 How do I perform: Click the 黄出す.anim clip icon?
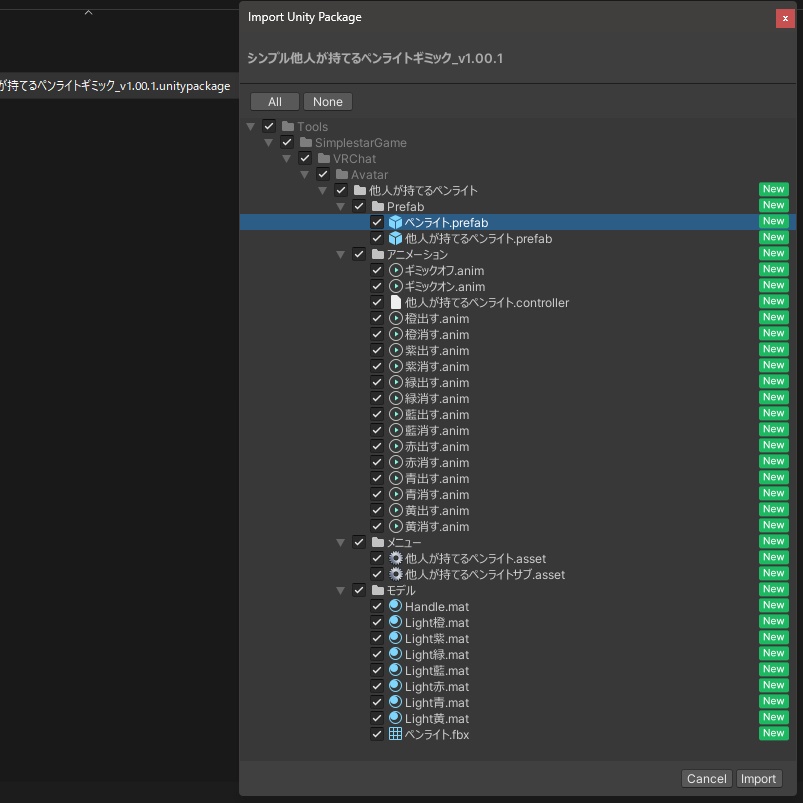[395, 510]
